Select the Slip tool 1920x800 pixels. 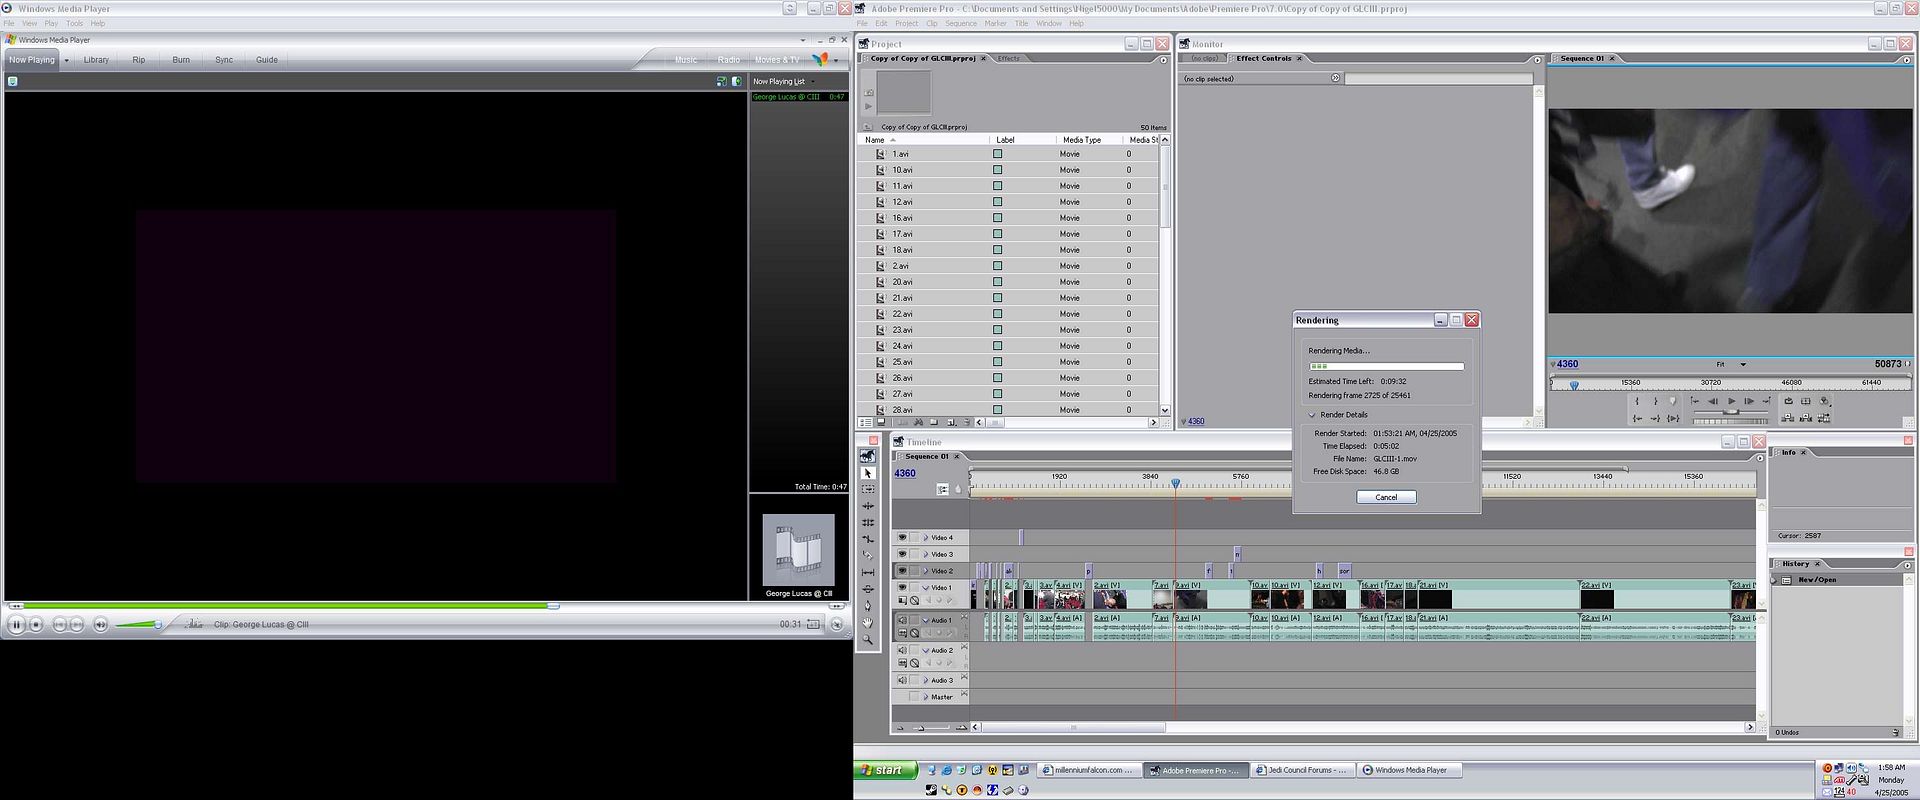[x=868, y=572]
